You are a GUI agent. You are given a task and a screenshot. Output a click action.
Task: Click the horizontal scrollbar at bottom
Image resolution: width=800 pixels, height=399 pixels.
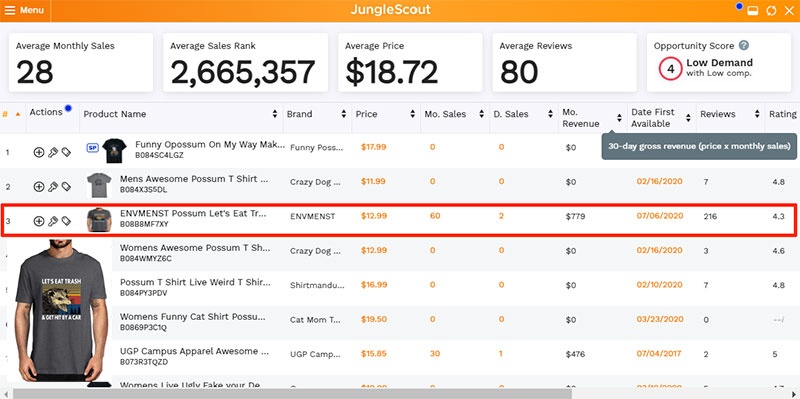[292, 394]
